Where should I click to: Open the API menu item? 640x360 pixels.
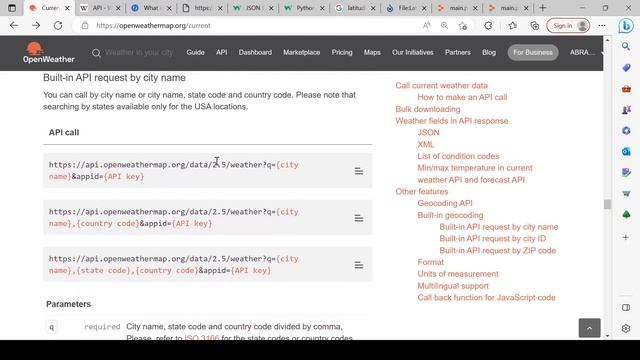pos(222,52)
